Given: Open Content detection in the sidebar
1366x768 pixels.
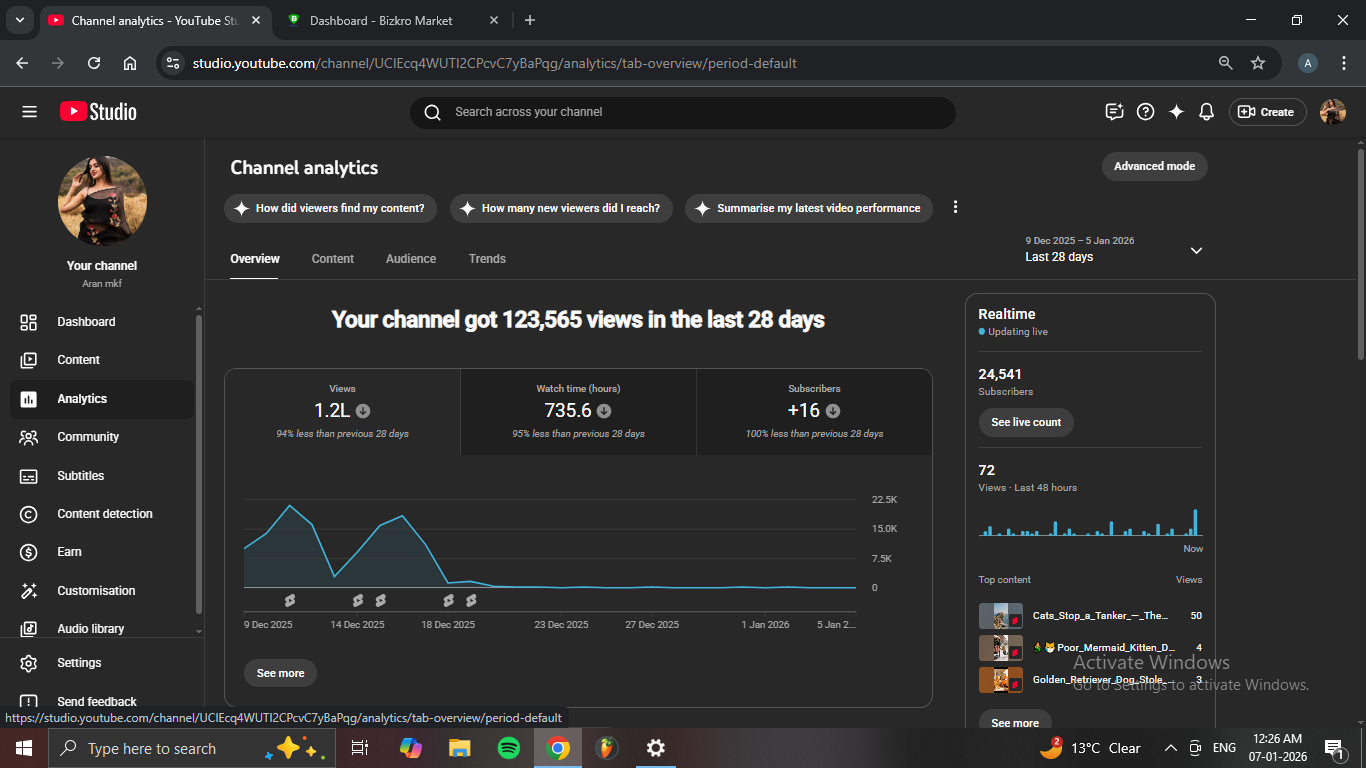Looking at the screenshot, I should 104,514.
